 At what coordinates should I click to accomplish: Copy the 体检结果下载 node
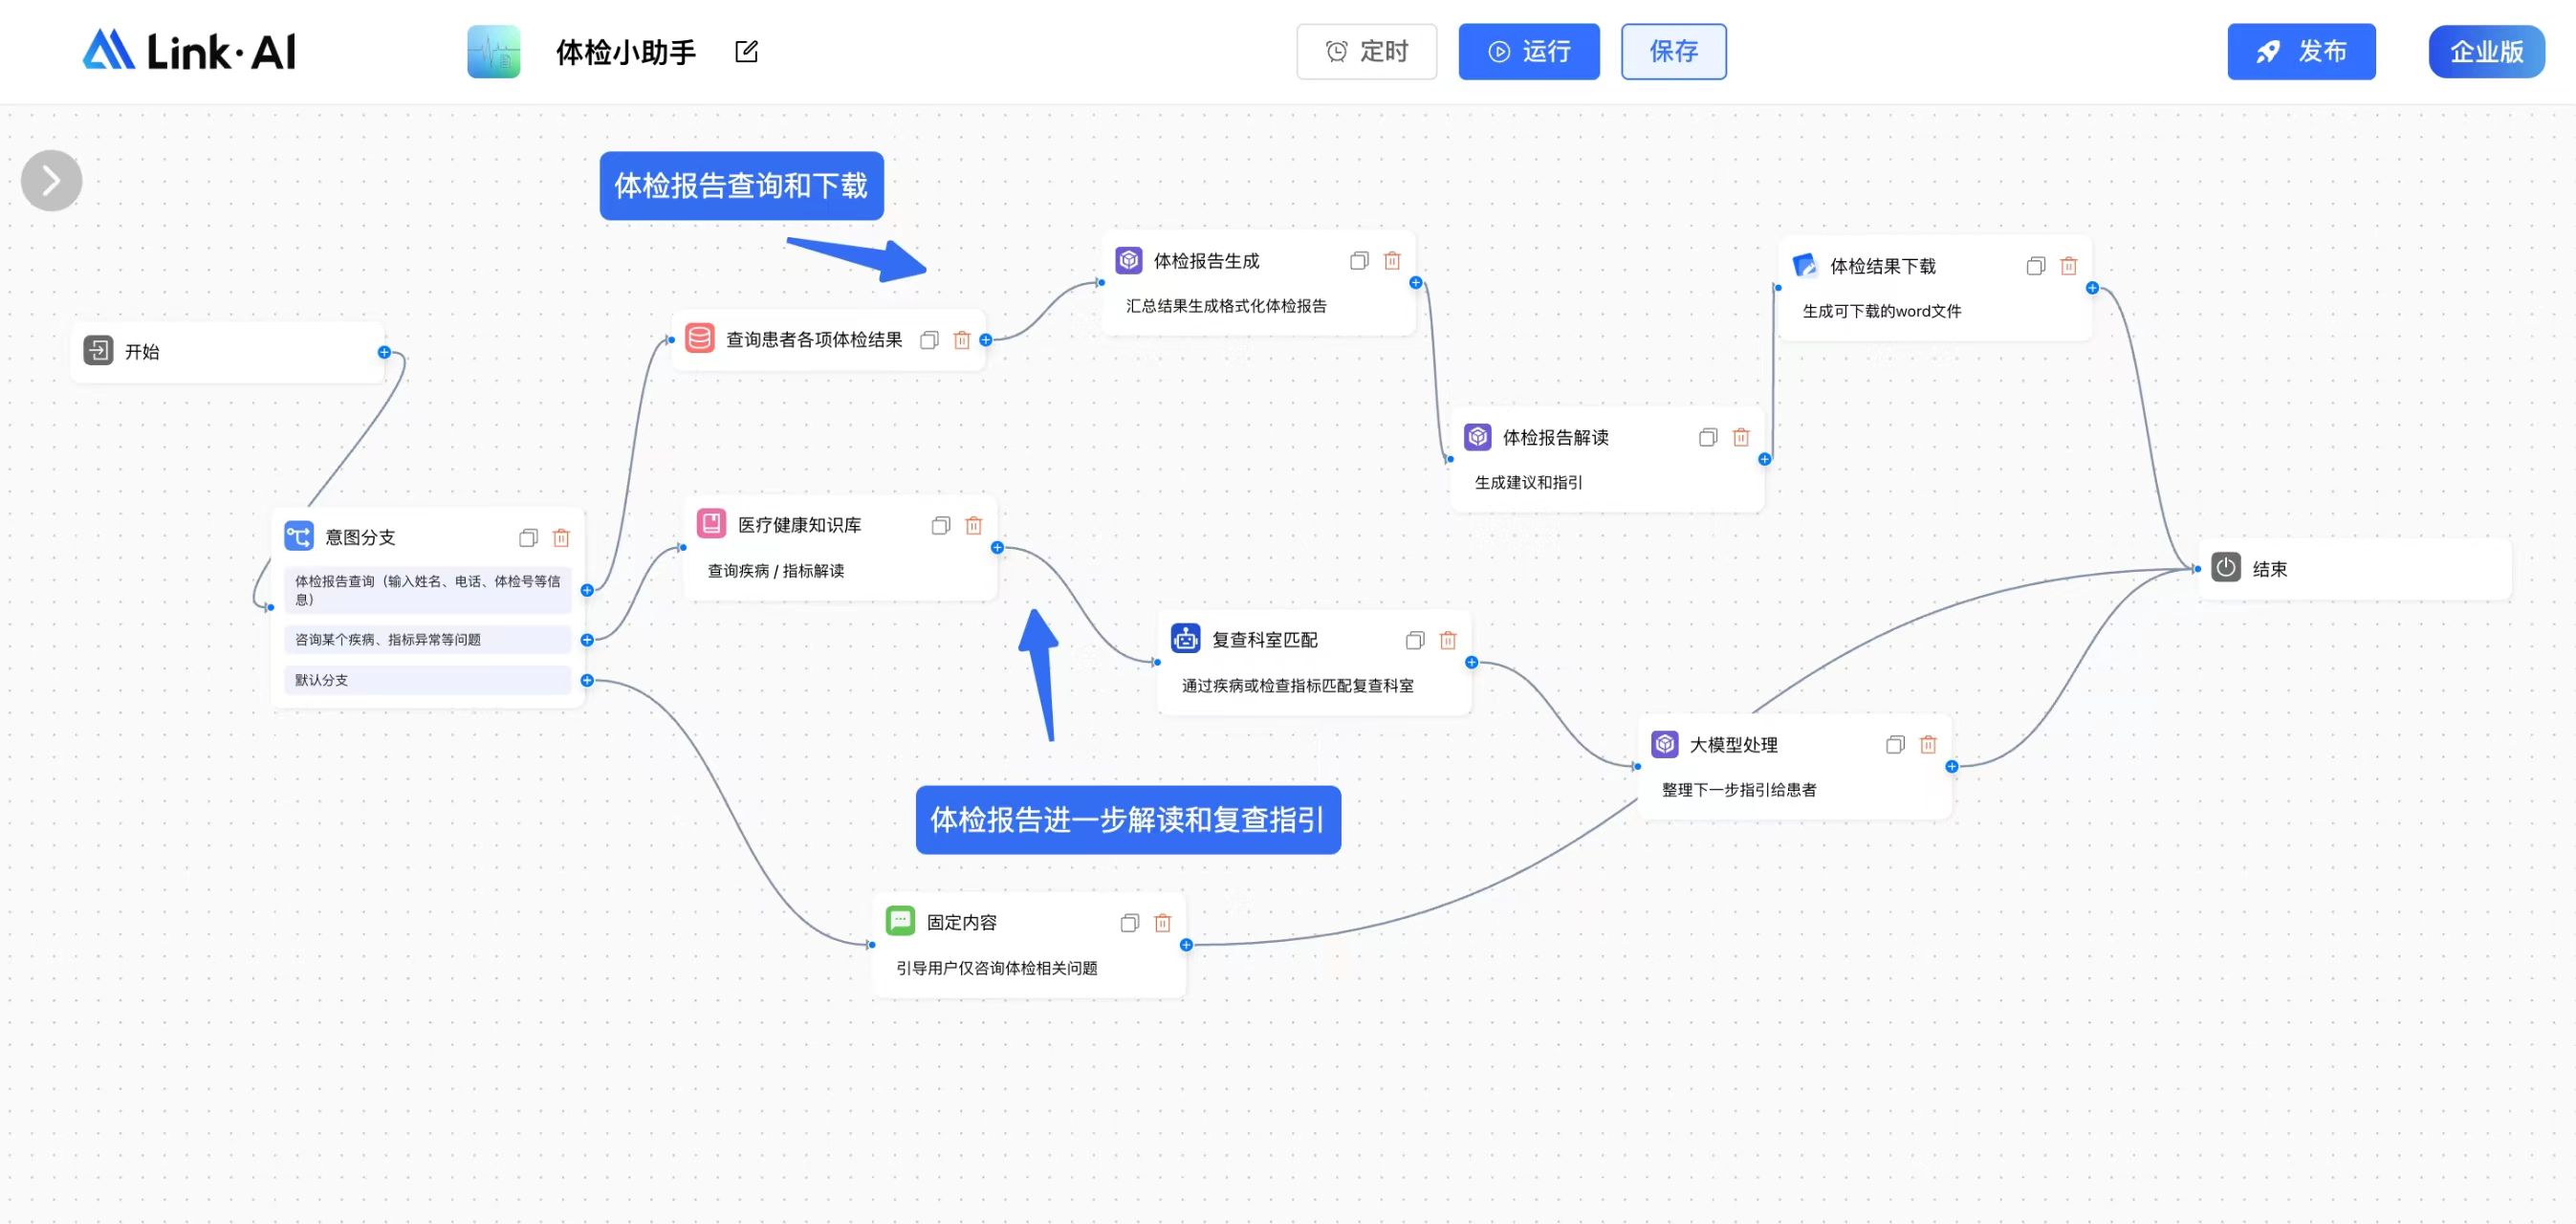click(2036, 266)
